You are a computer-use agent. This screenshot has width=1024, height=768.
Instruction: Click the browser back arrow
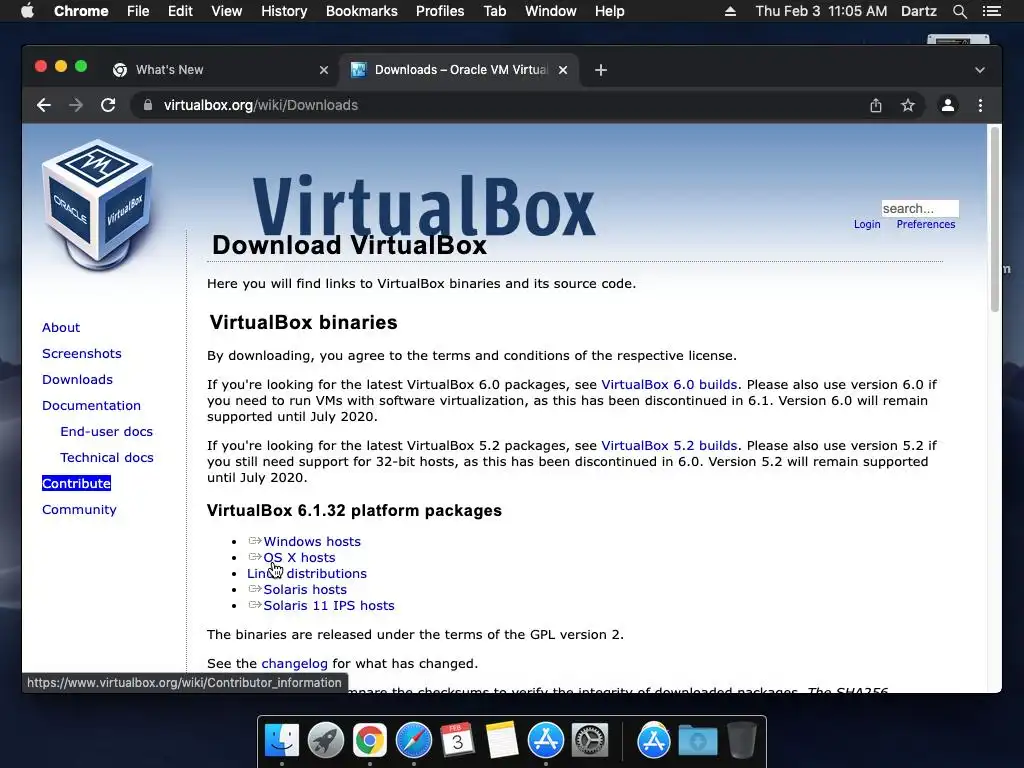44,105
